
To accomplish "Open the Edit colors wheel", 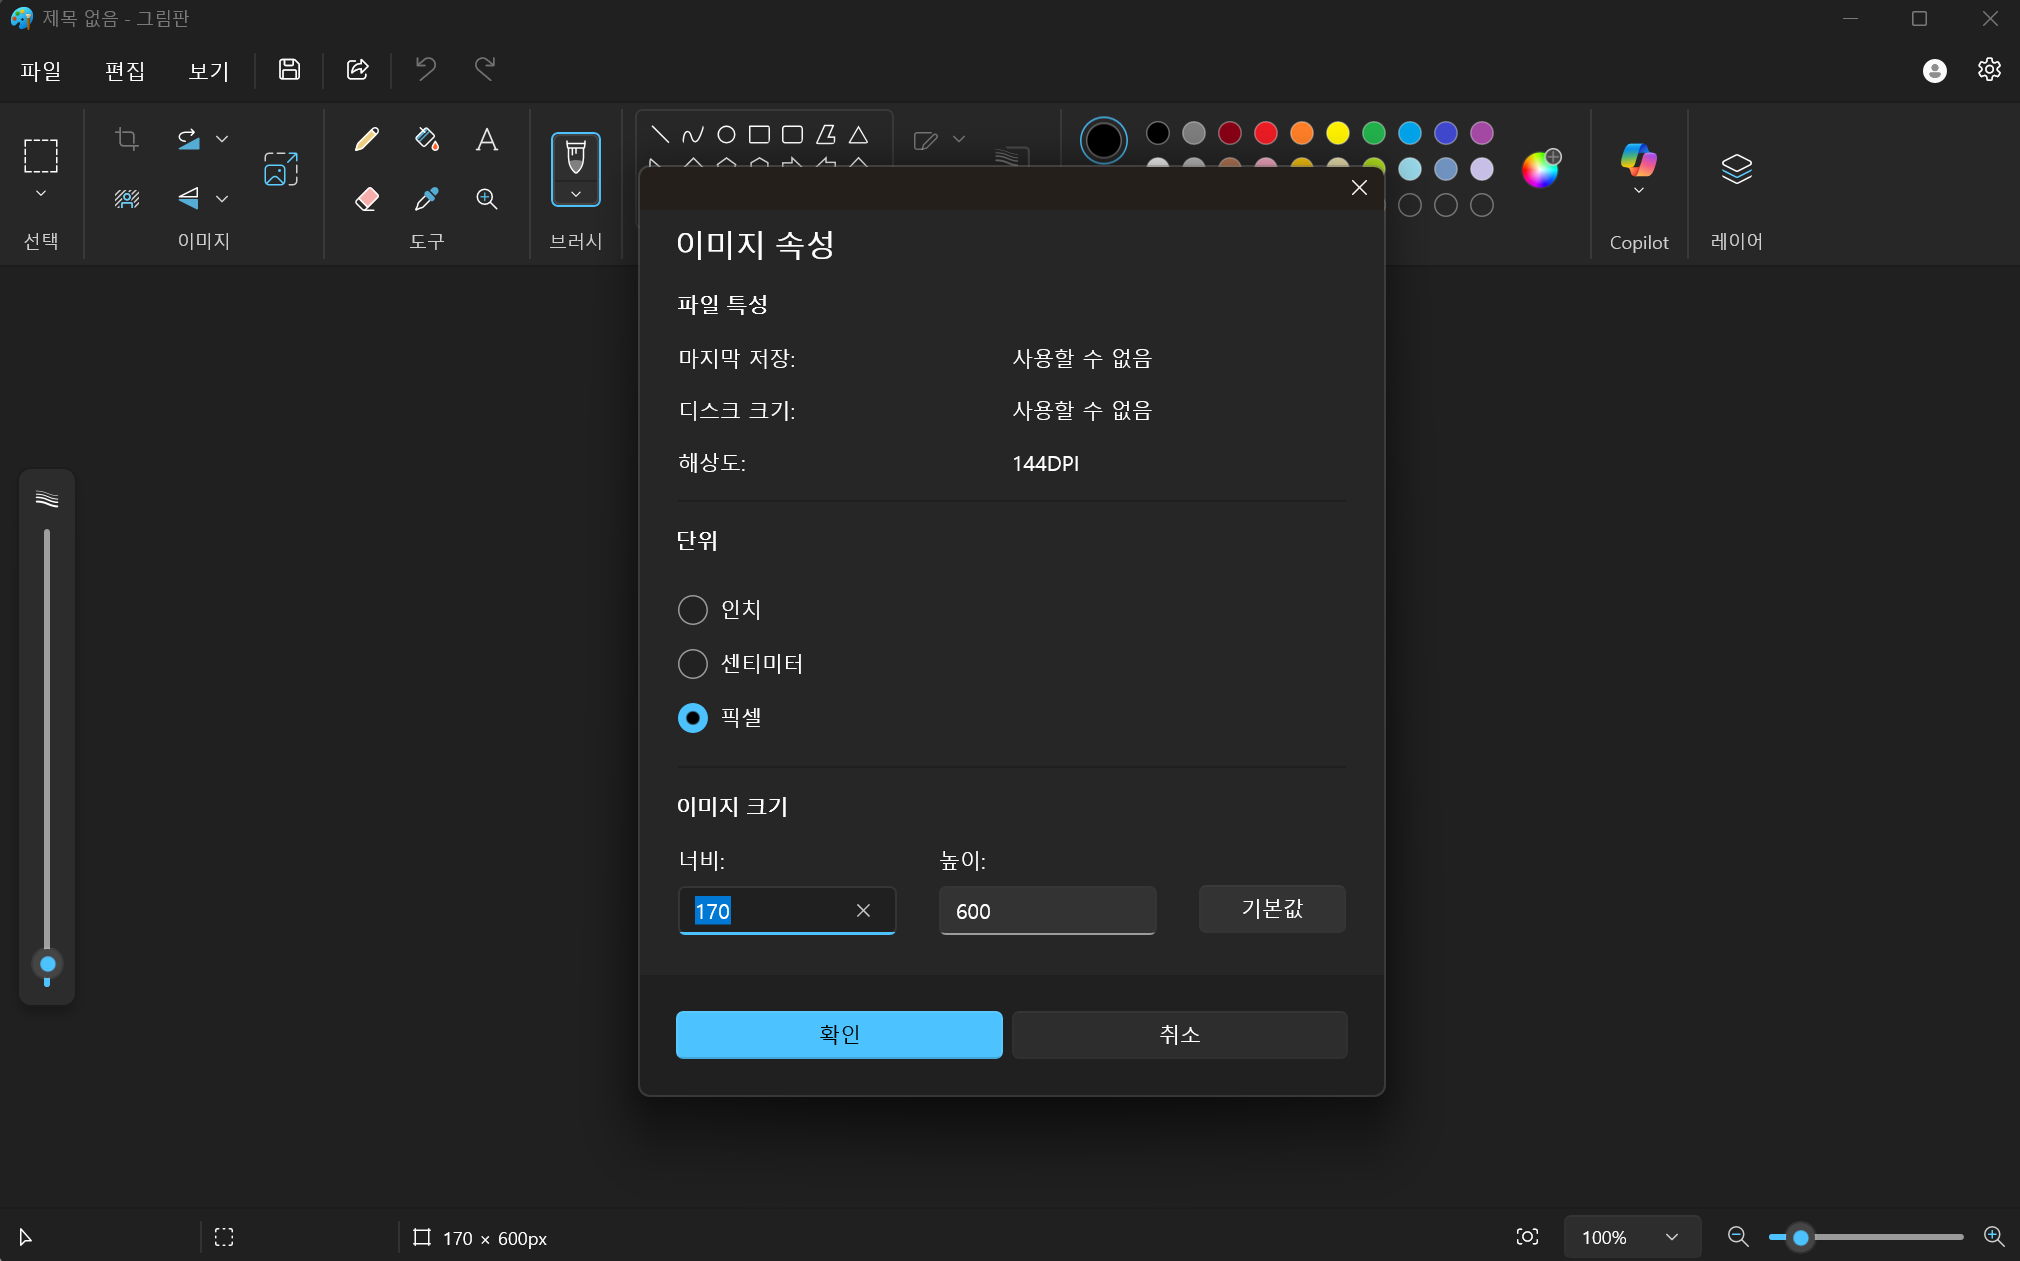I will 1540,169.
